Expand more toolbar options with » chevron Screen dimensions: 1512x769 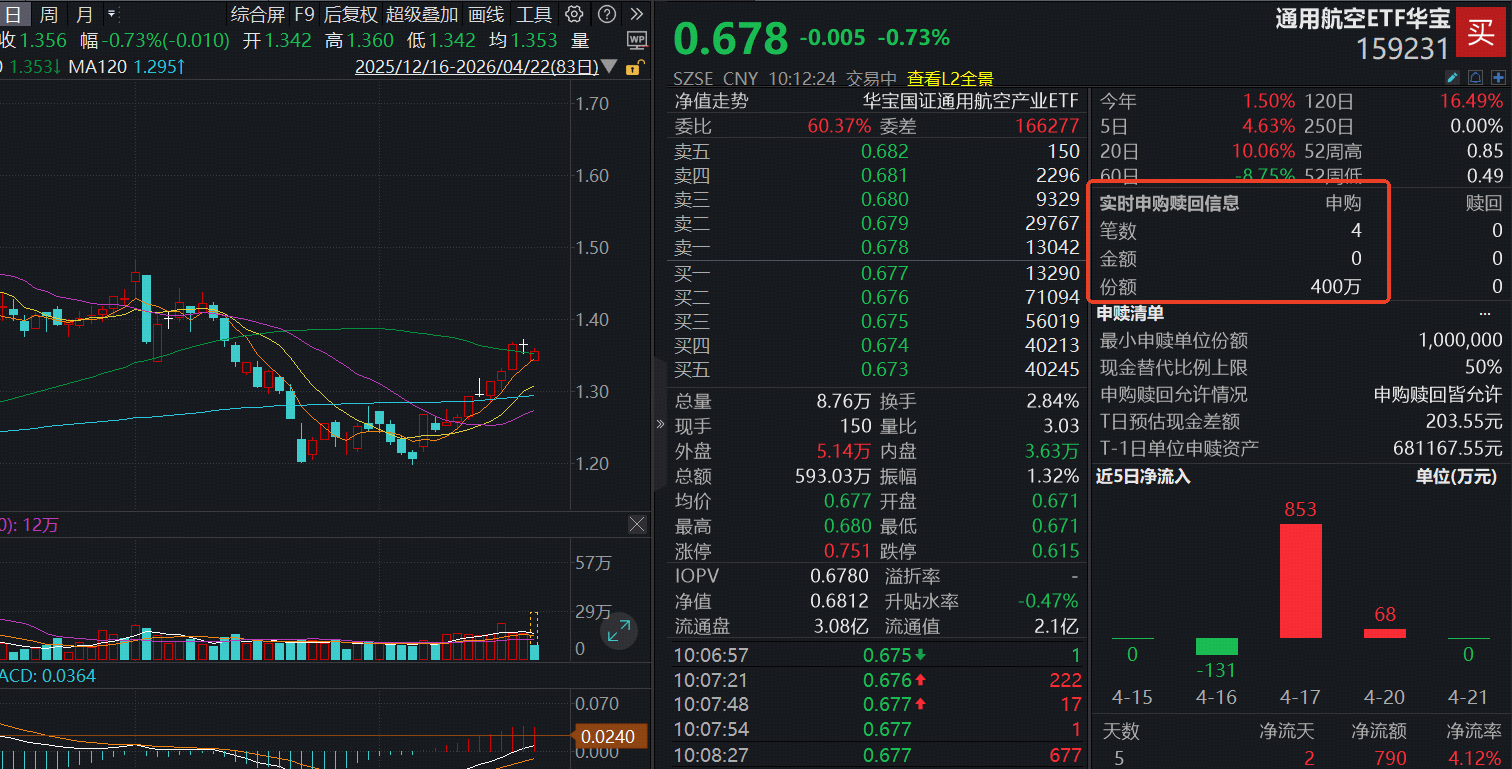(x=637, y=14)
